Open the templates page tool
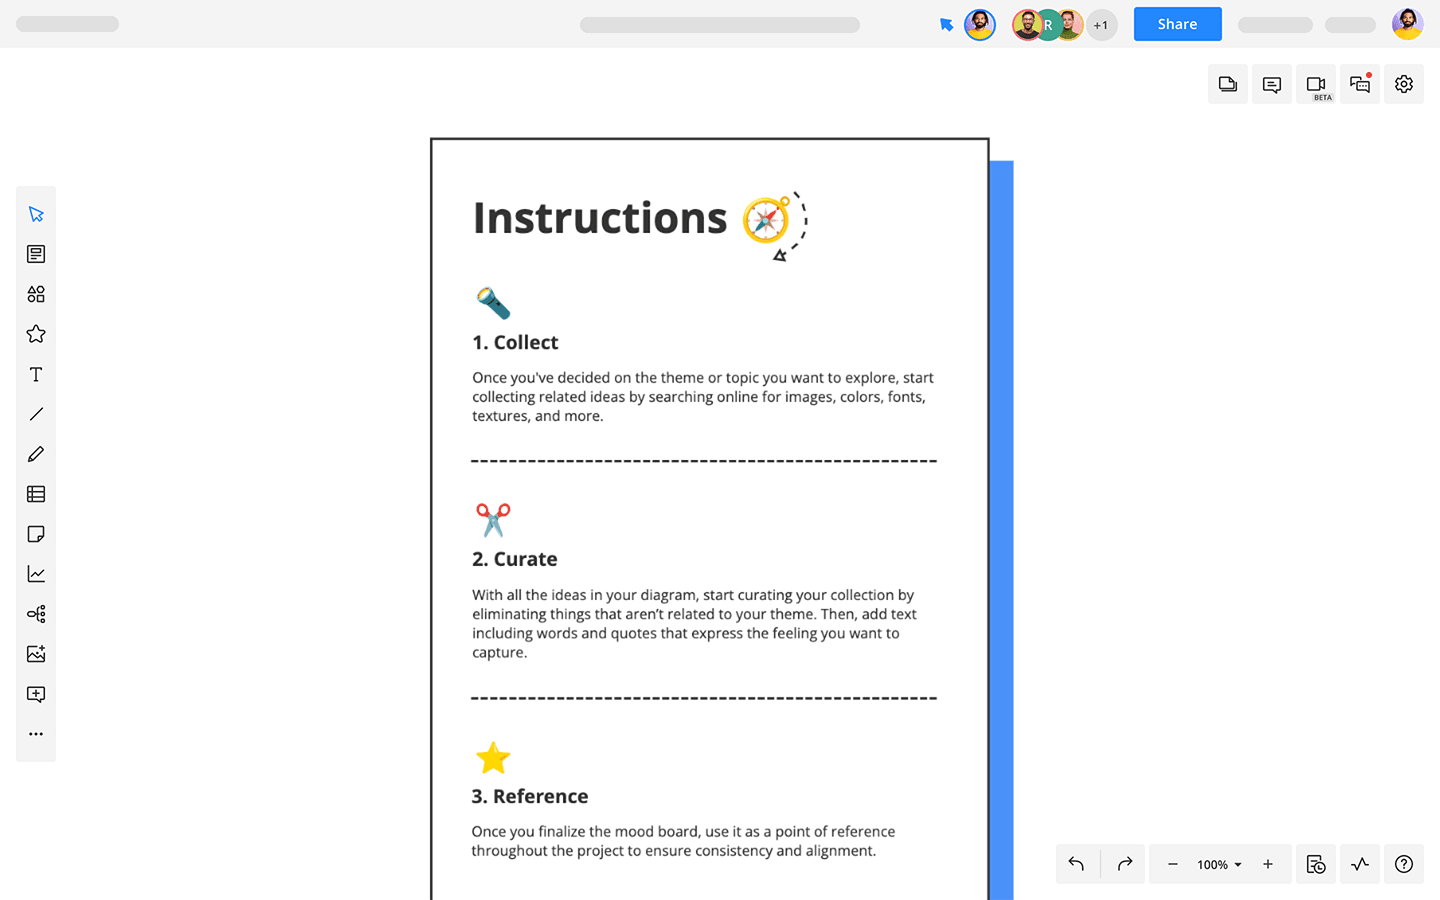Image resolution: width=1440 pixels, height=900 pixels. (36, 254)
